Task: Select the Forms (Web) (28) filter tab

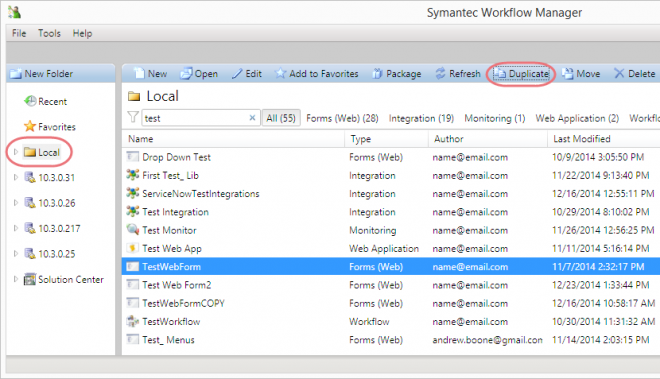Action: [342, 118]
